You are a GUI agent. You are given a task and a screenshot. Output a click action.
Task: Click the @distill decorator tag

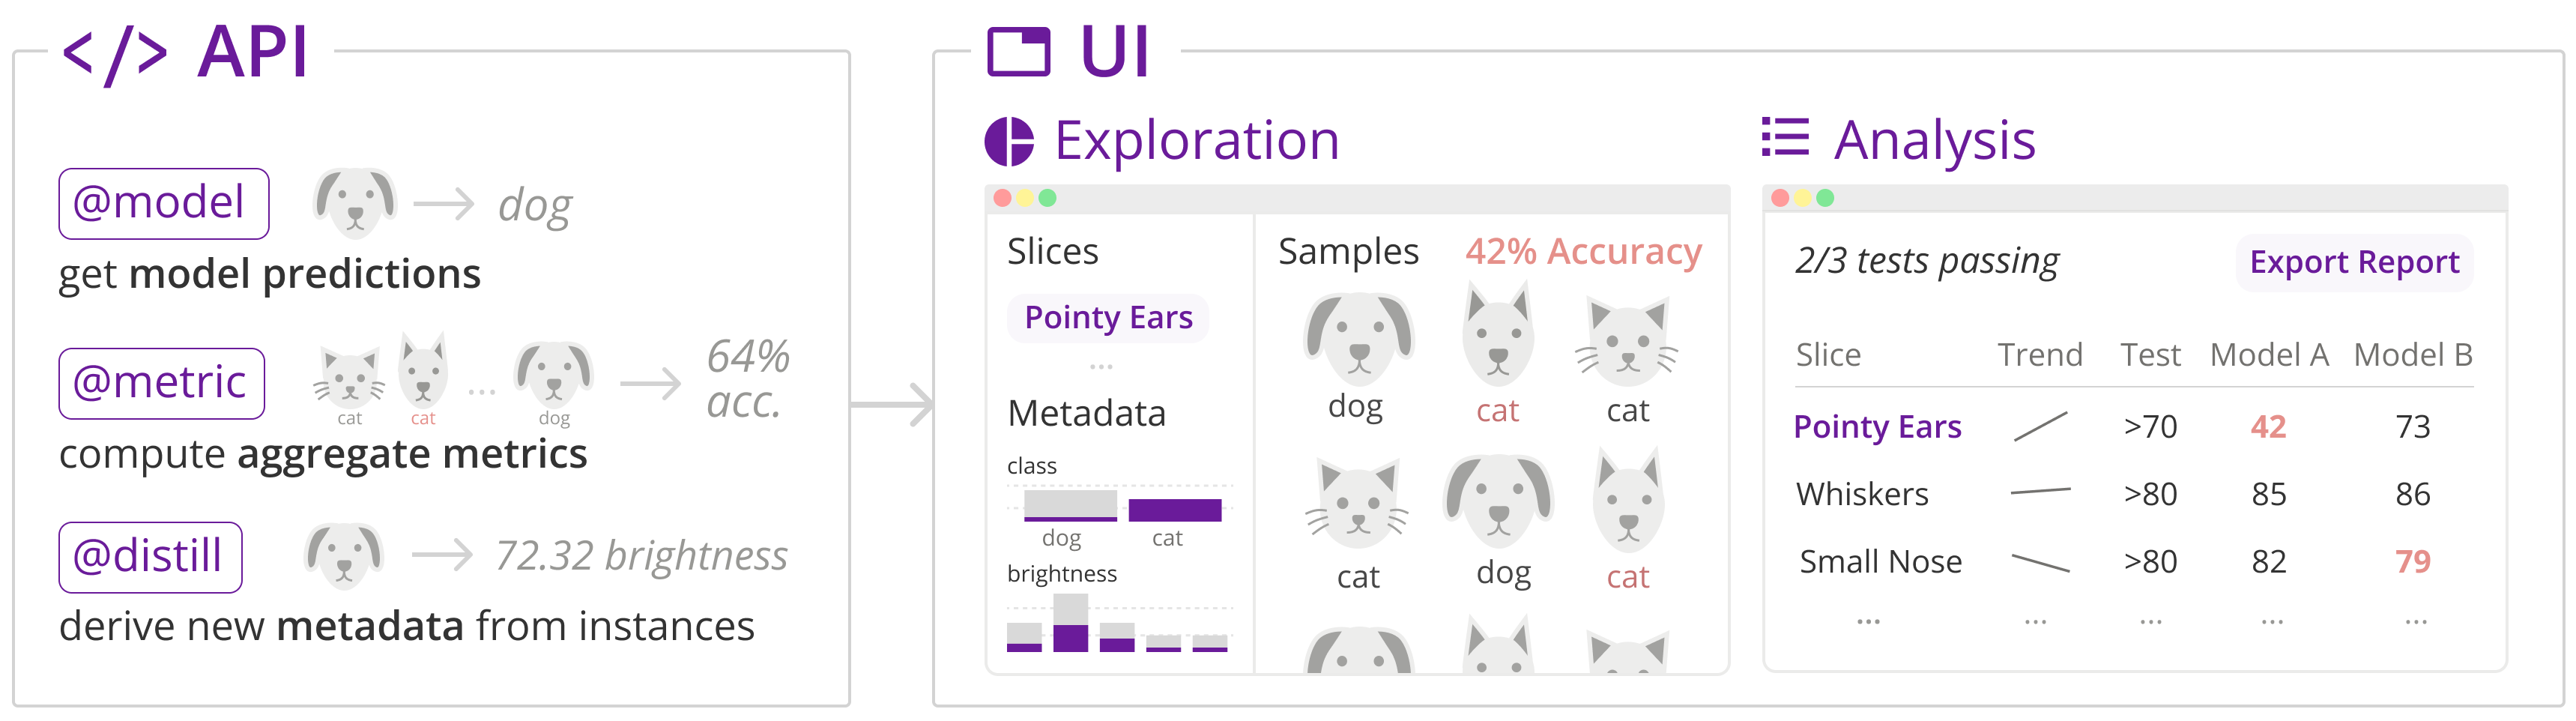coord(150,557)
